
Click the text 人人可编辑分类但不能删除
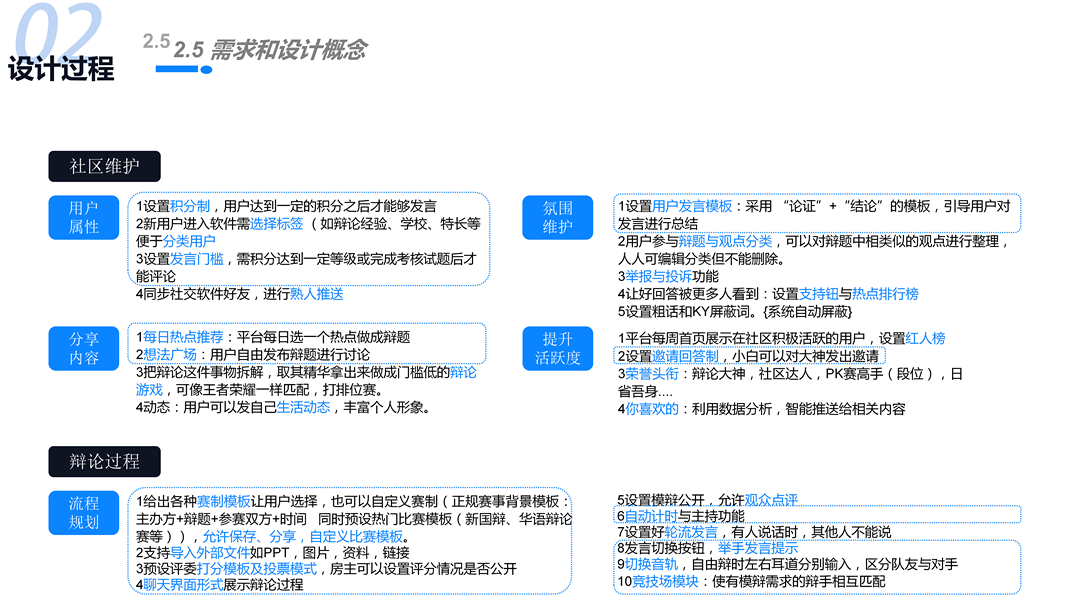tap(701, 259)
